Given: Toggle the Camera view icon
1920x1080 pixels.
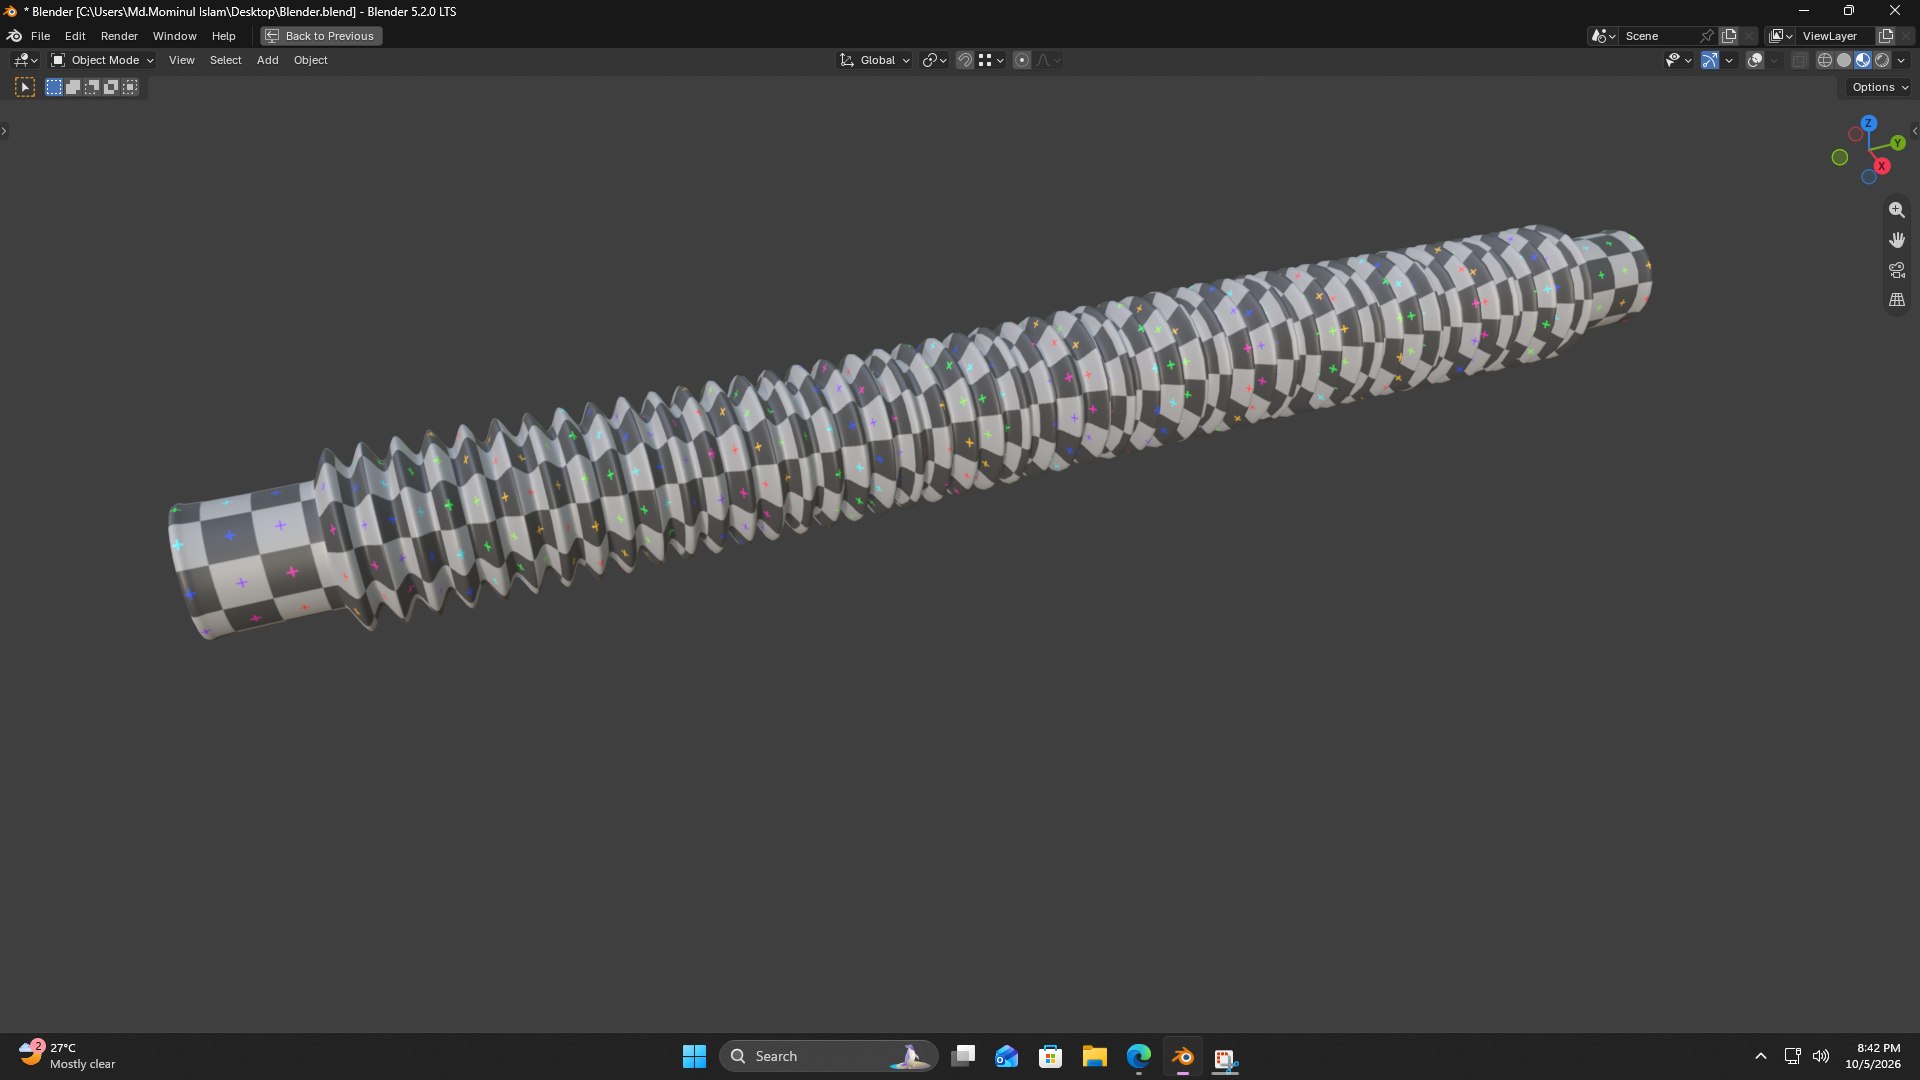Looking at the screenshot, I should click(x=1896, y=270).
